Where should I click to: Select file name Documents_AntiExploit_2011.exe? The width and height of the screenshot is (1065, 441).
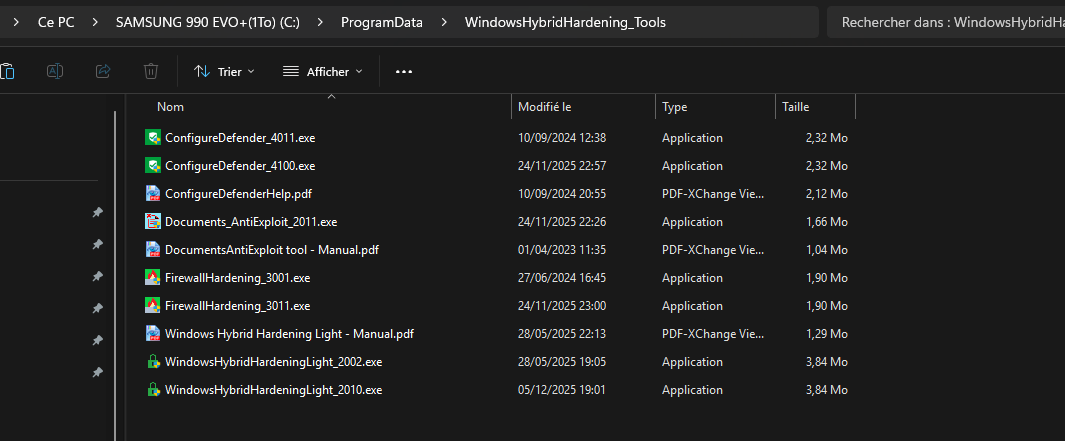coord(251,222)
